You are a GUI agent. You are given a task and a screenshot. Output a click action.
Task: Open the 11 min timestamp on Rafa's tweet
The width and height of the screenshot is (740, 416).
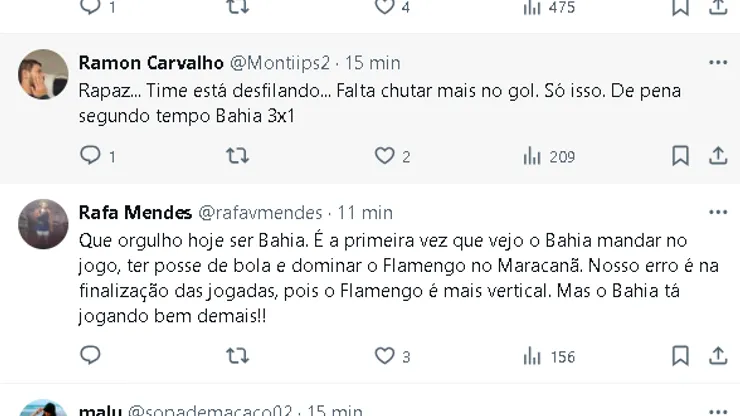pyautogui.click(x=365, y=212)
